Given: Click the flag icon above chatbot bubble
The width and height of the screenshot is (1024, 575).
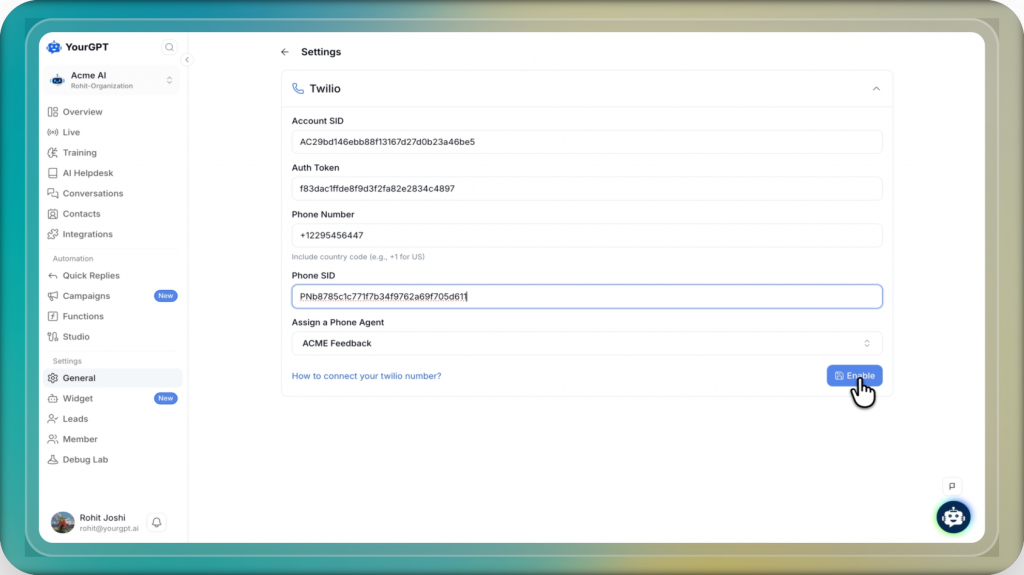Looking at the screenshot, I should (x=952, y=486).
